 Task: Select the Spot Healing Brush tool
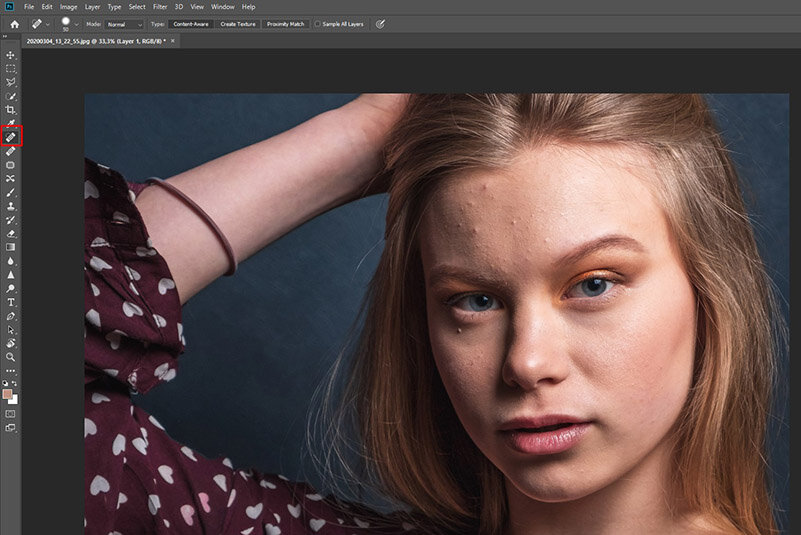[x=11, y=136]
